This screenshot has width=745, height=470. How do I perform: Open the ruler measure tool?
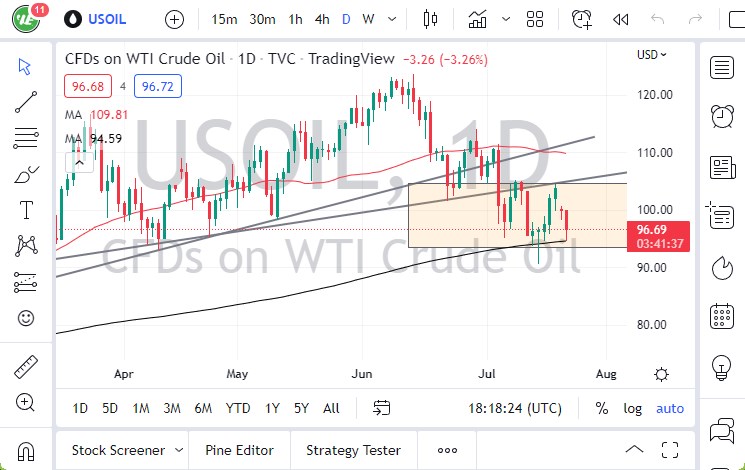coord(27,367)
